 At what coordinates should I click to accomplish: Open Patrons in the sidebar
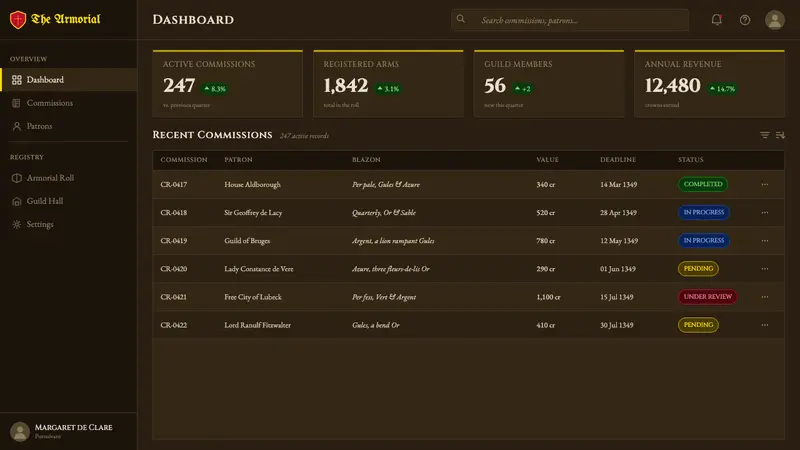click(68, 126)
